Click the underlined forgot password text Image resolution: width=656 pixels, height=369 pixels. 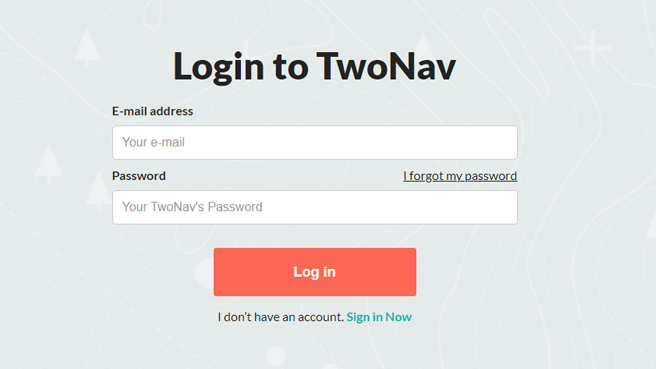tap(460, 176)
